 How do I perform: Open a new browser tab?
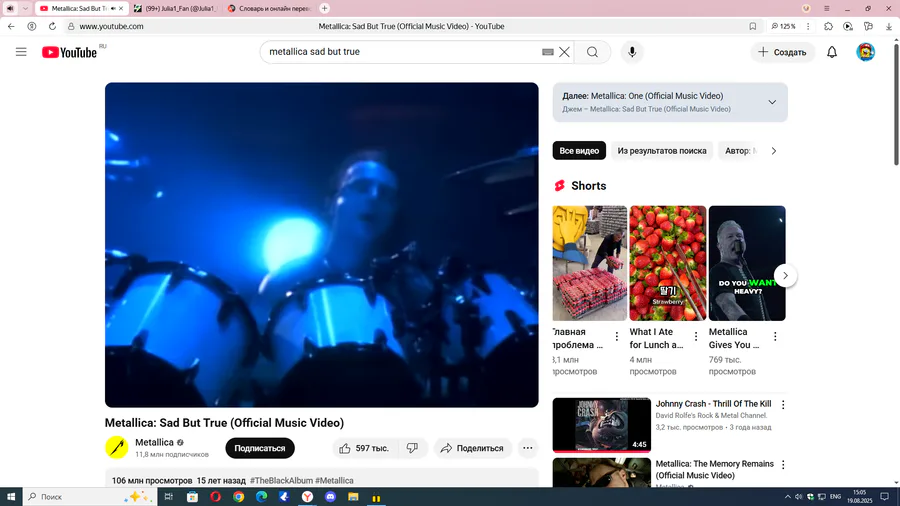(x=324, y=9)
